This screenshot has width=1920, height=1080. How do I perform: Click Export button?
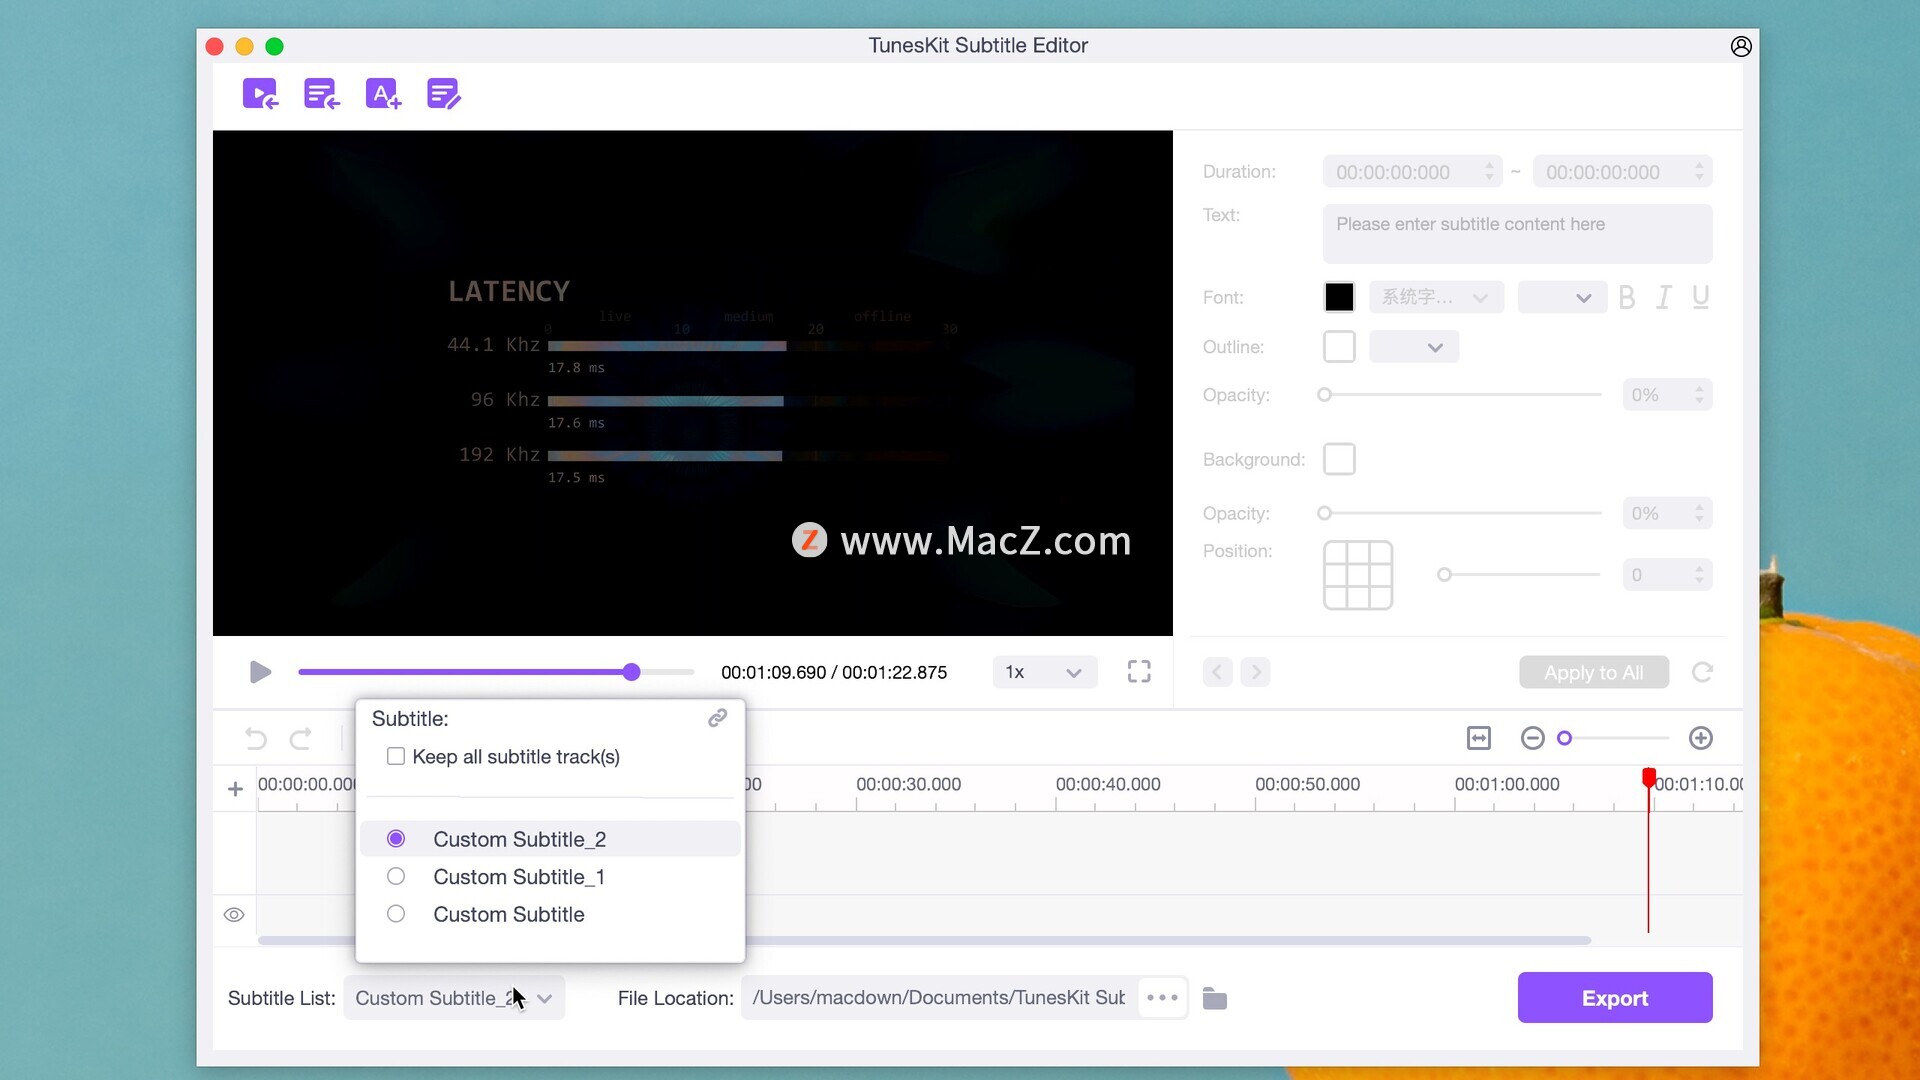point(1615,998)
